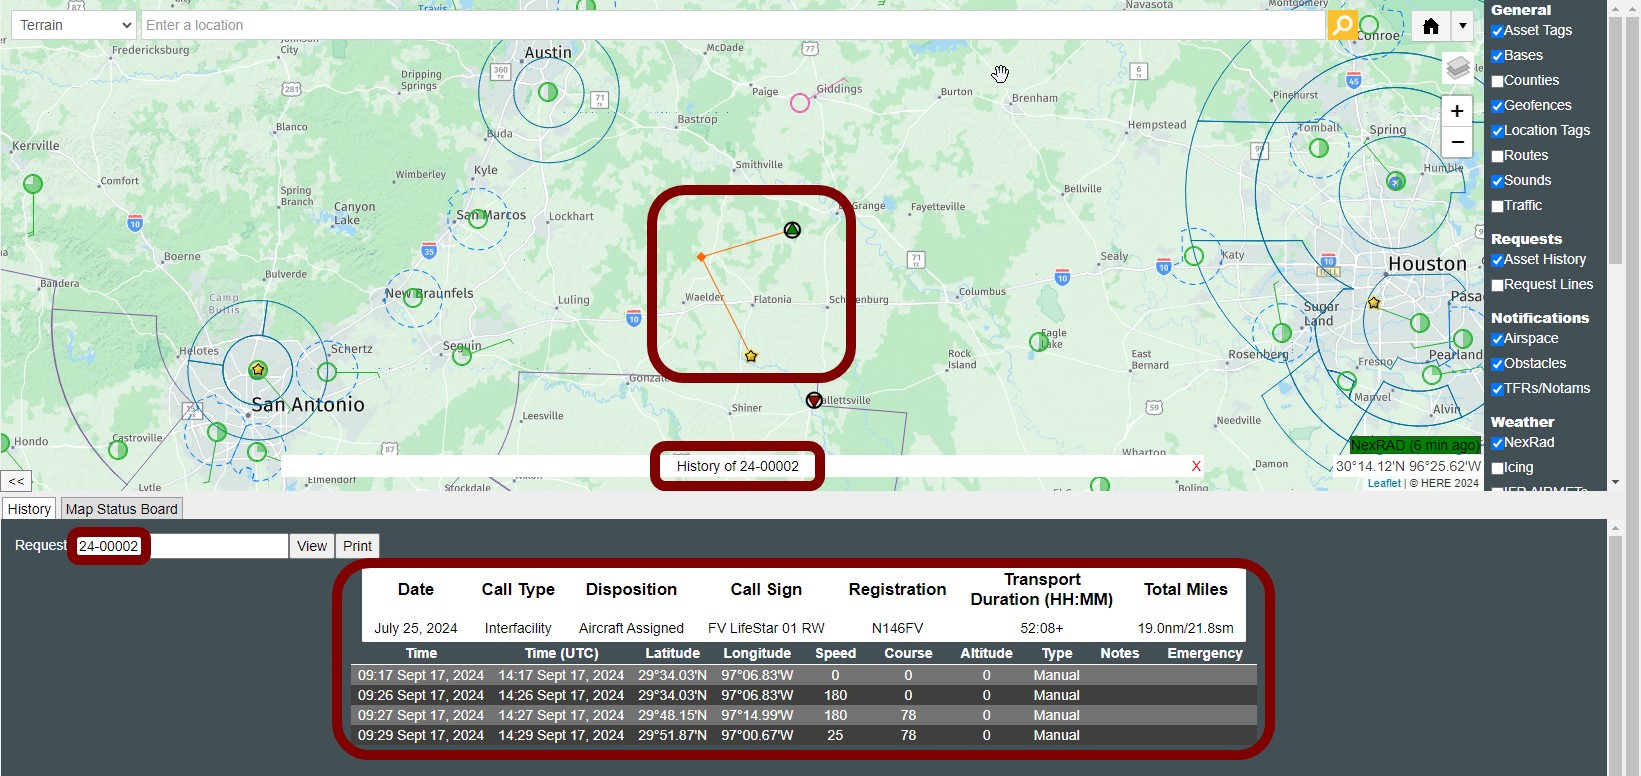This screenshot has width=1641, height=776.
Task: Click the Request number input field
Action: 182,546
